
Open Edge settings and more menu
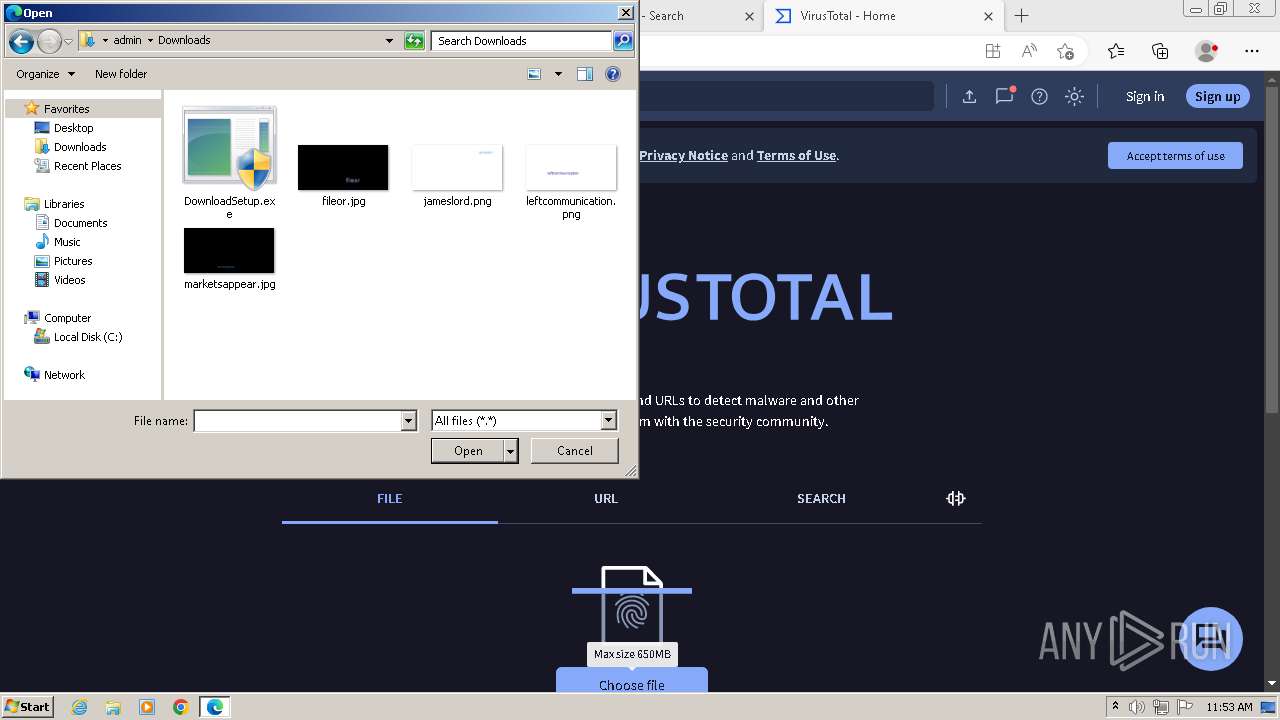click(x=1252, y=51)
